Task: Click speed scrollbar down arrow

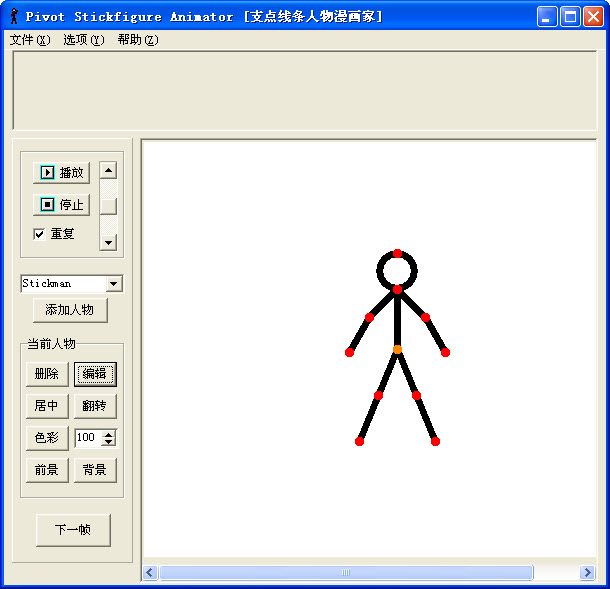Action: 109,243
